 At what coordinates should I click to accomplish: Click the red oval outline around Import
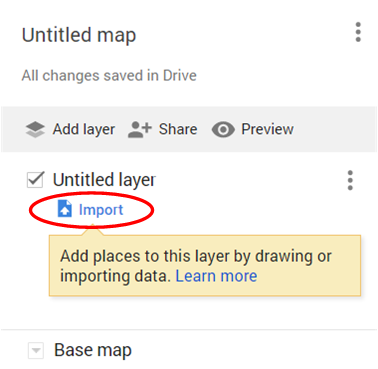(91, 210)
